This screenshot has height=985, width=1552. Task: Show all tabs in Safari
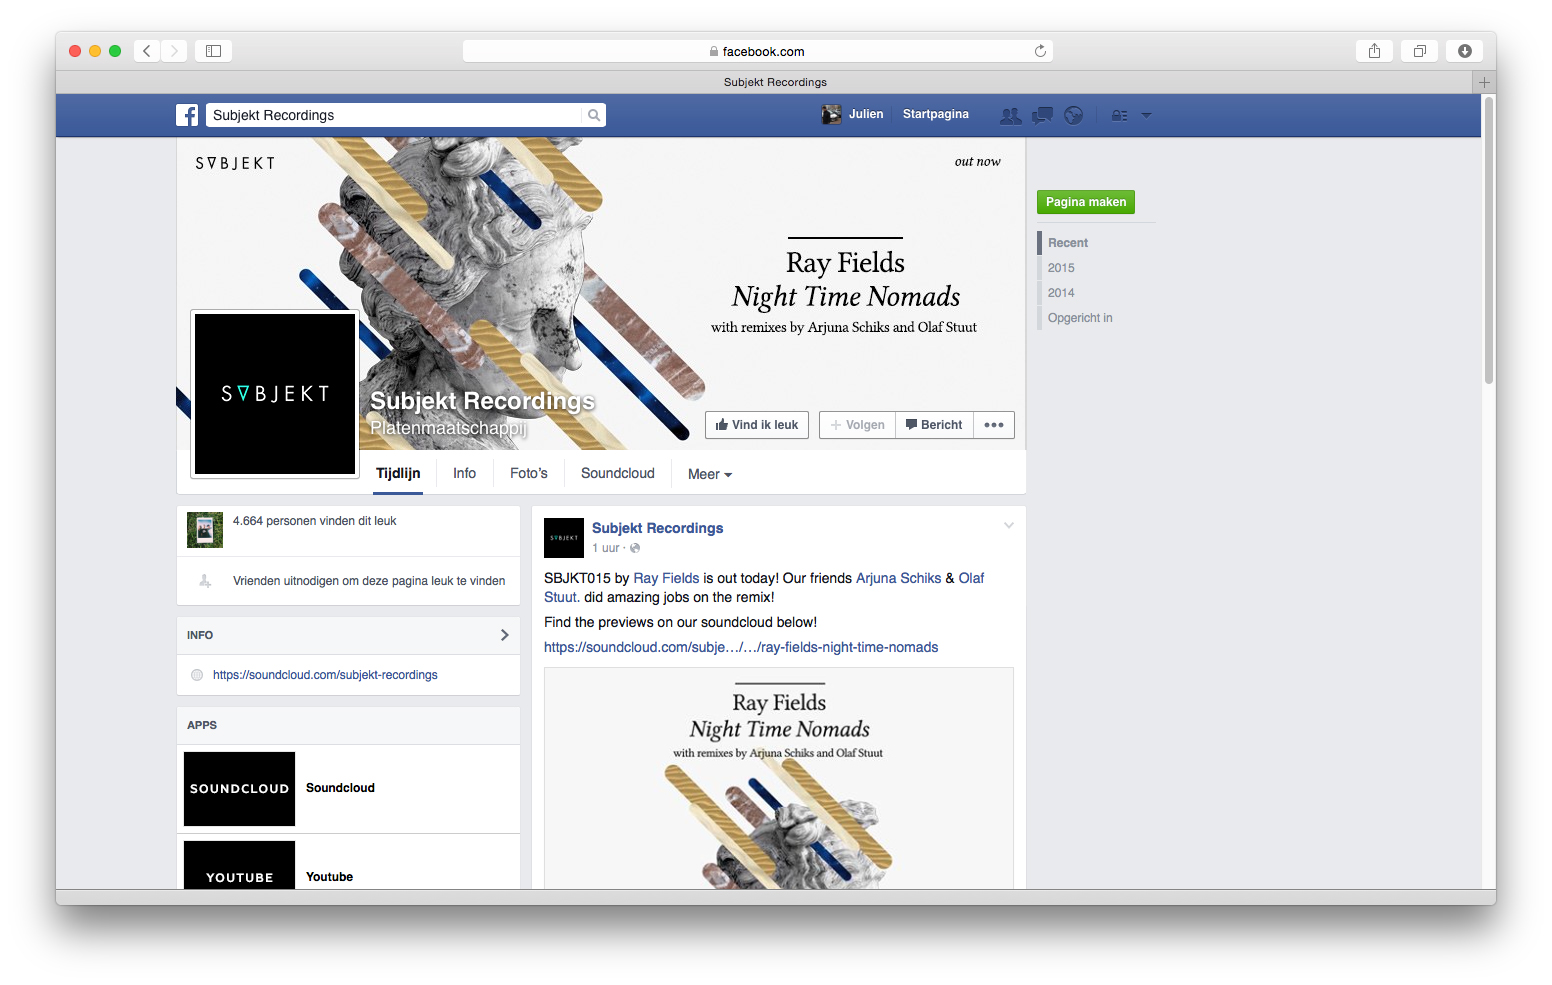(1420, 51)
